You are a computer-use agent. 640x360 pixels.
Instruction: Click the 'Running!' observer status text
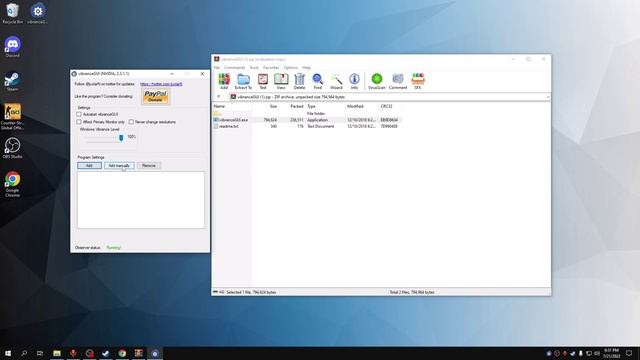[113, 247]
